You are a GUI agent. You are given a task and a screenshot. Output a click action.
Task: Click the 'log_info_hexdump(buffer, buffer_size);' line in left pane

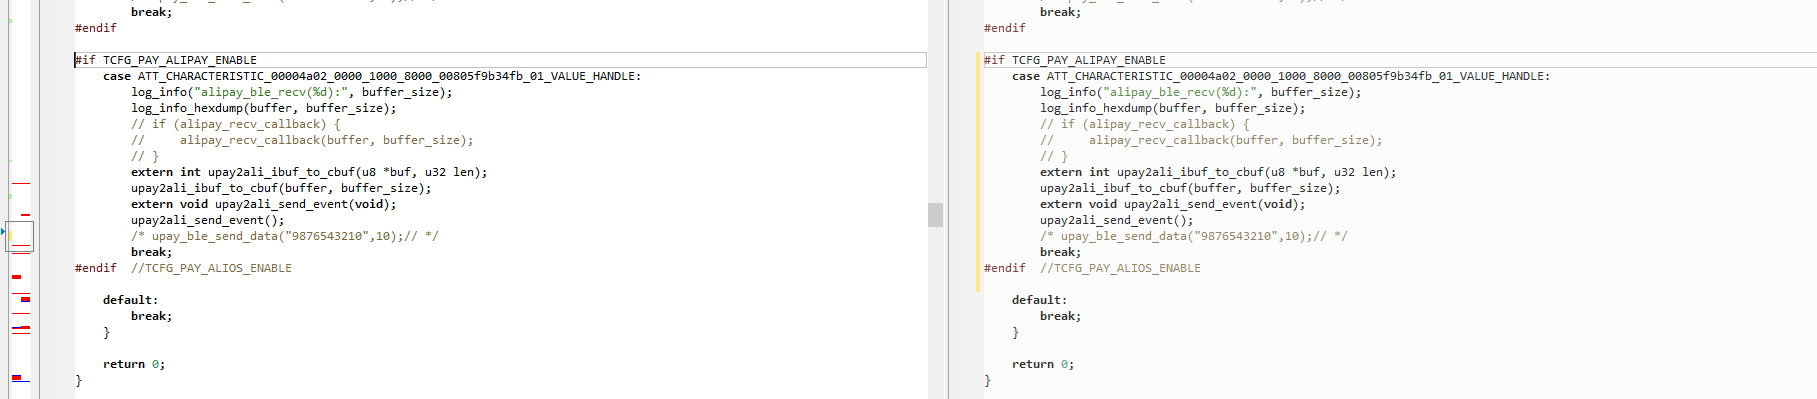point(264,108)
